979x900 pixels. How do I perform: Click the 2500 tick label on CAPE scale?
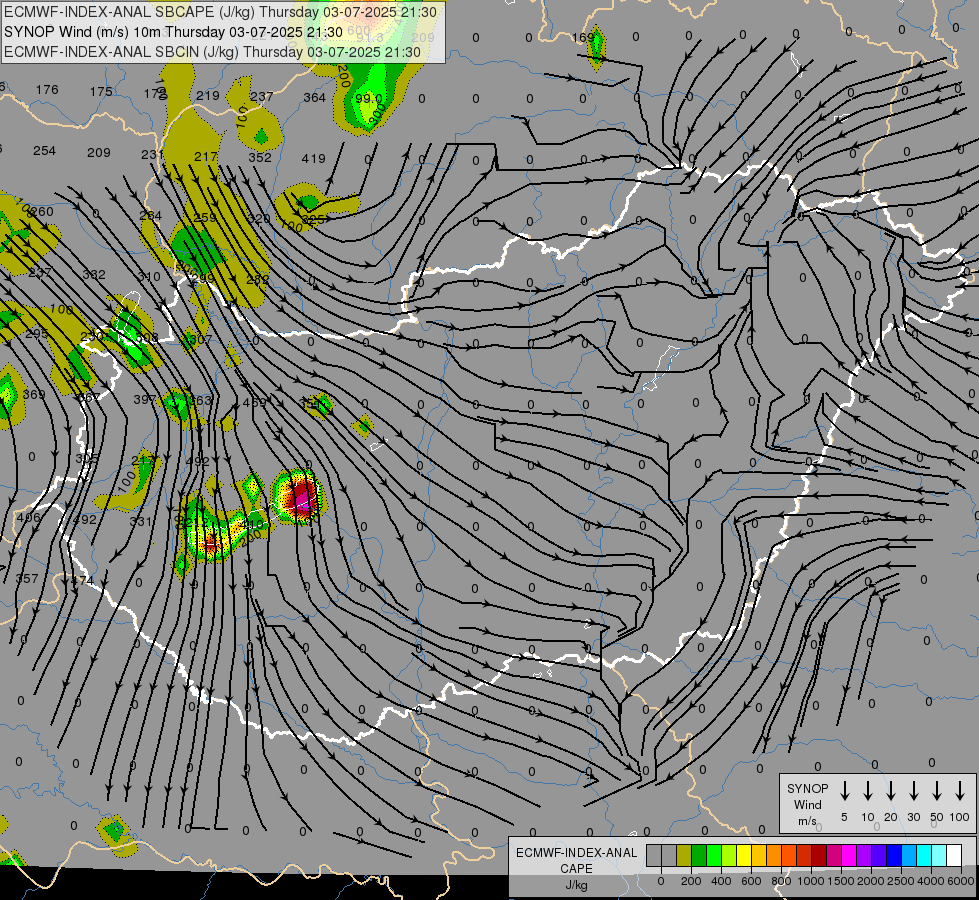900,881
